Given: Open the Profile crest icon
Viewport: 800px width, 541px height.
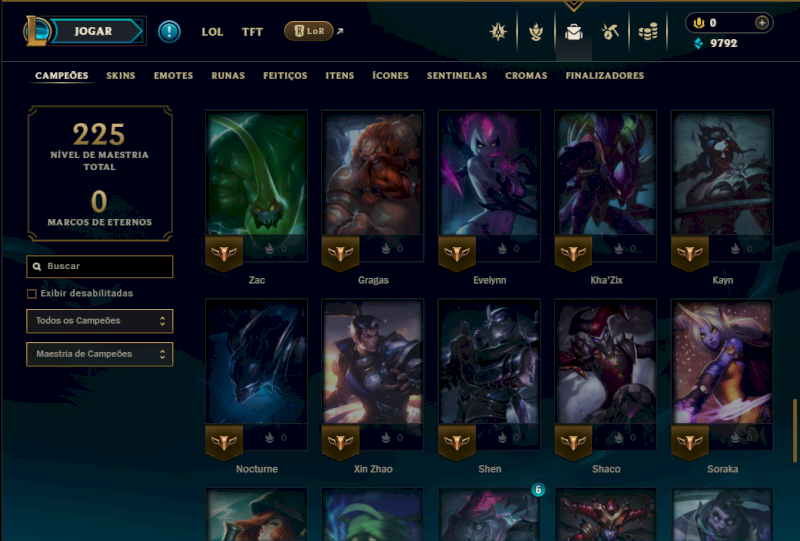Looking at the screenshot, I should [498, 32].
